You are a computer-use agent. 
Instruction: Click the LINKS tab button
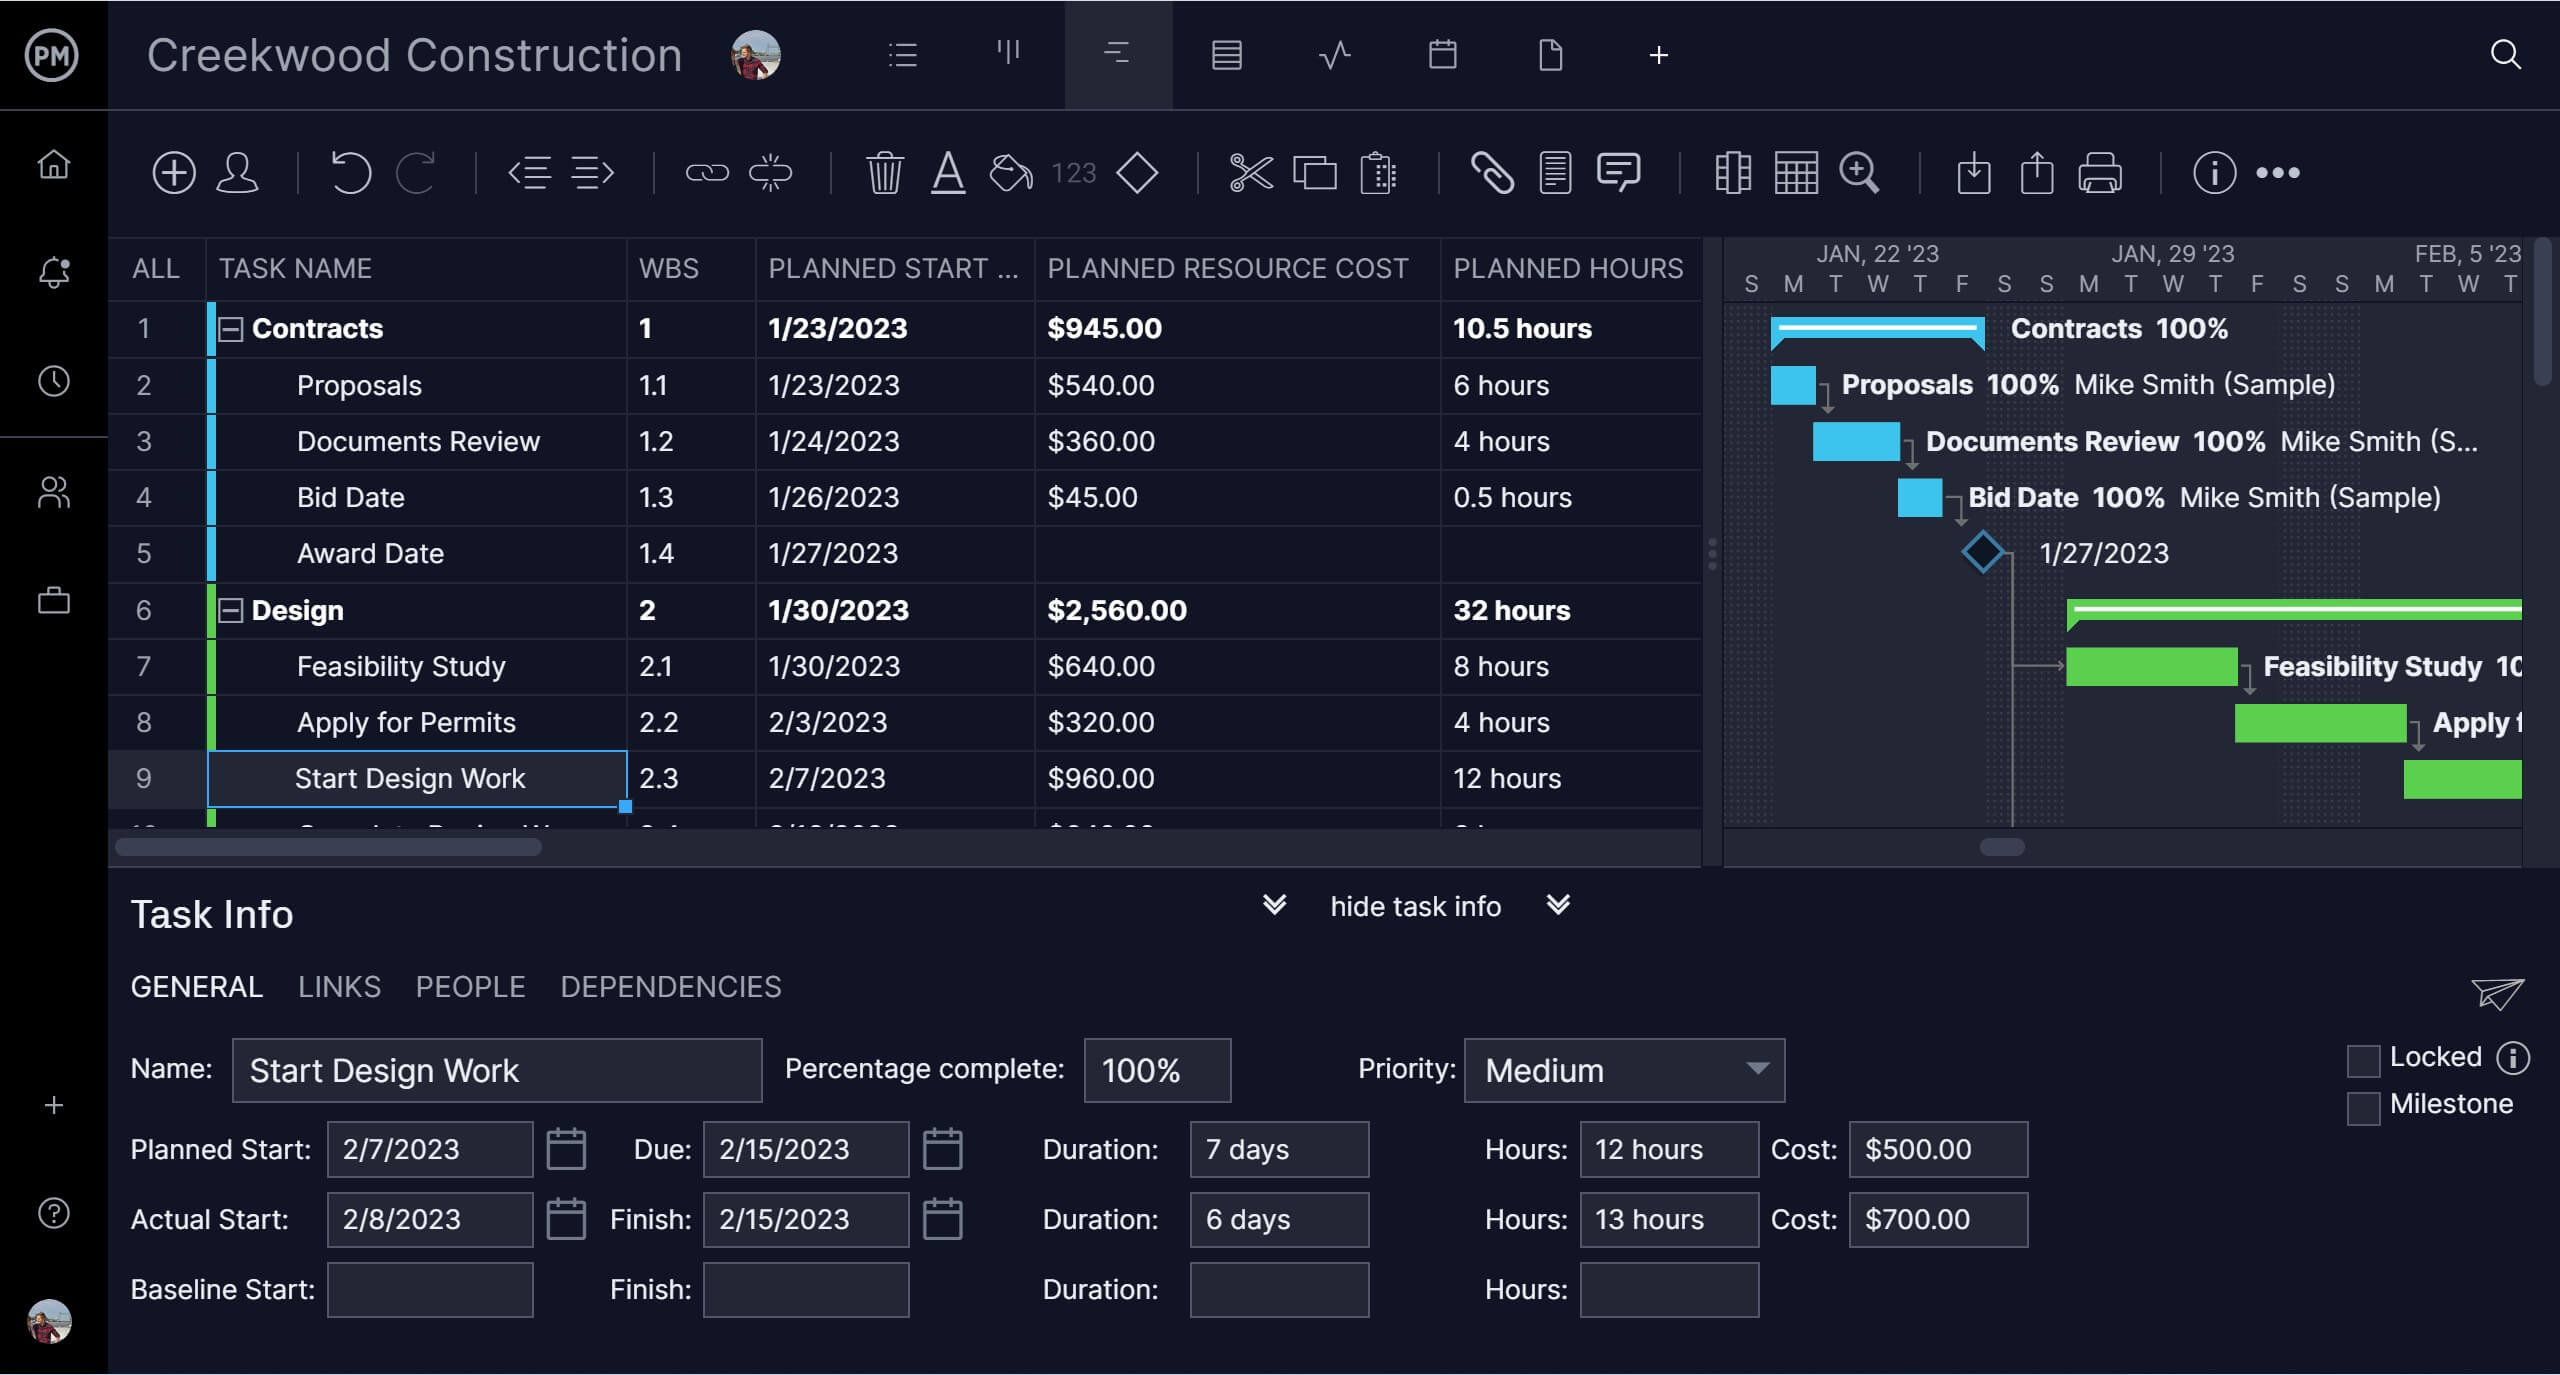point(337,986)
